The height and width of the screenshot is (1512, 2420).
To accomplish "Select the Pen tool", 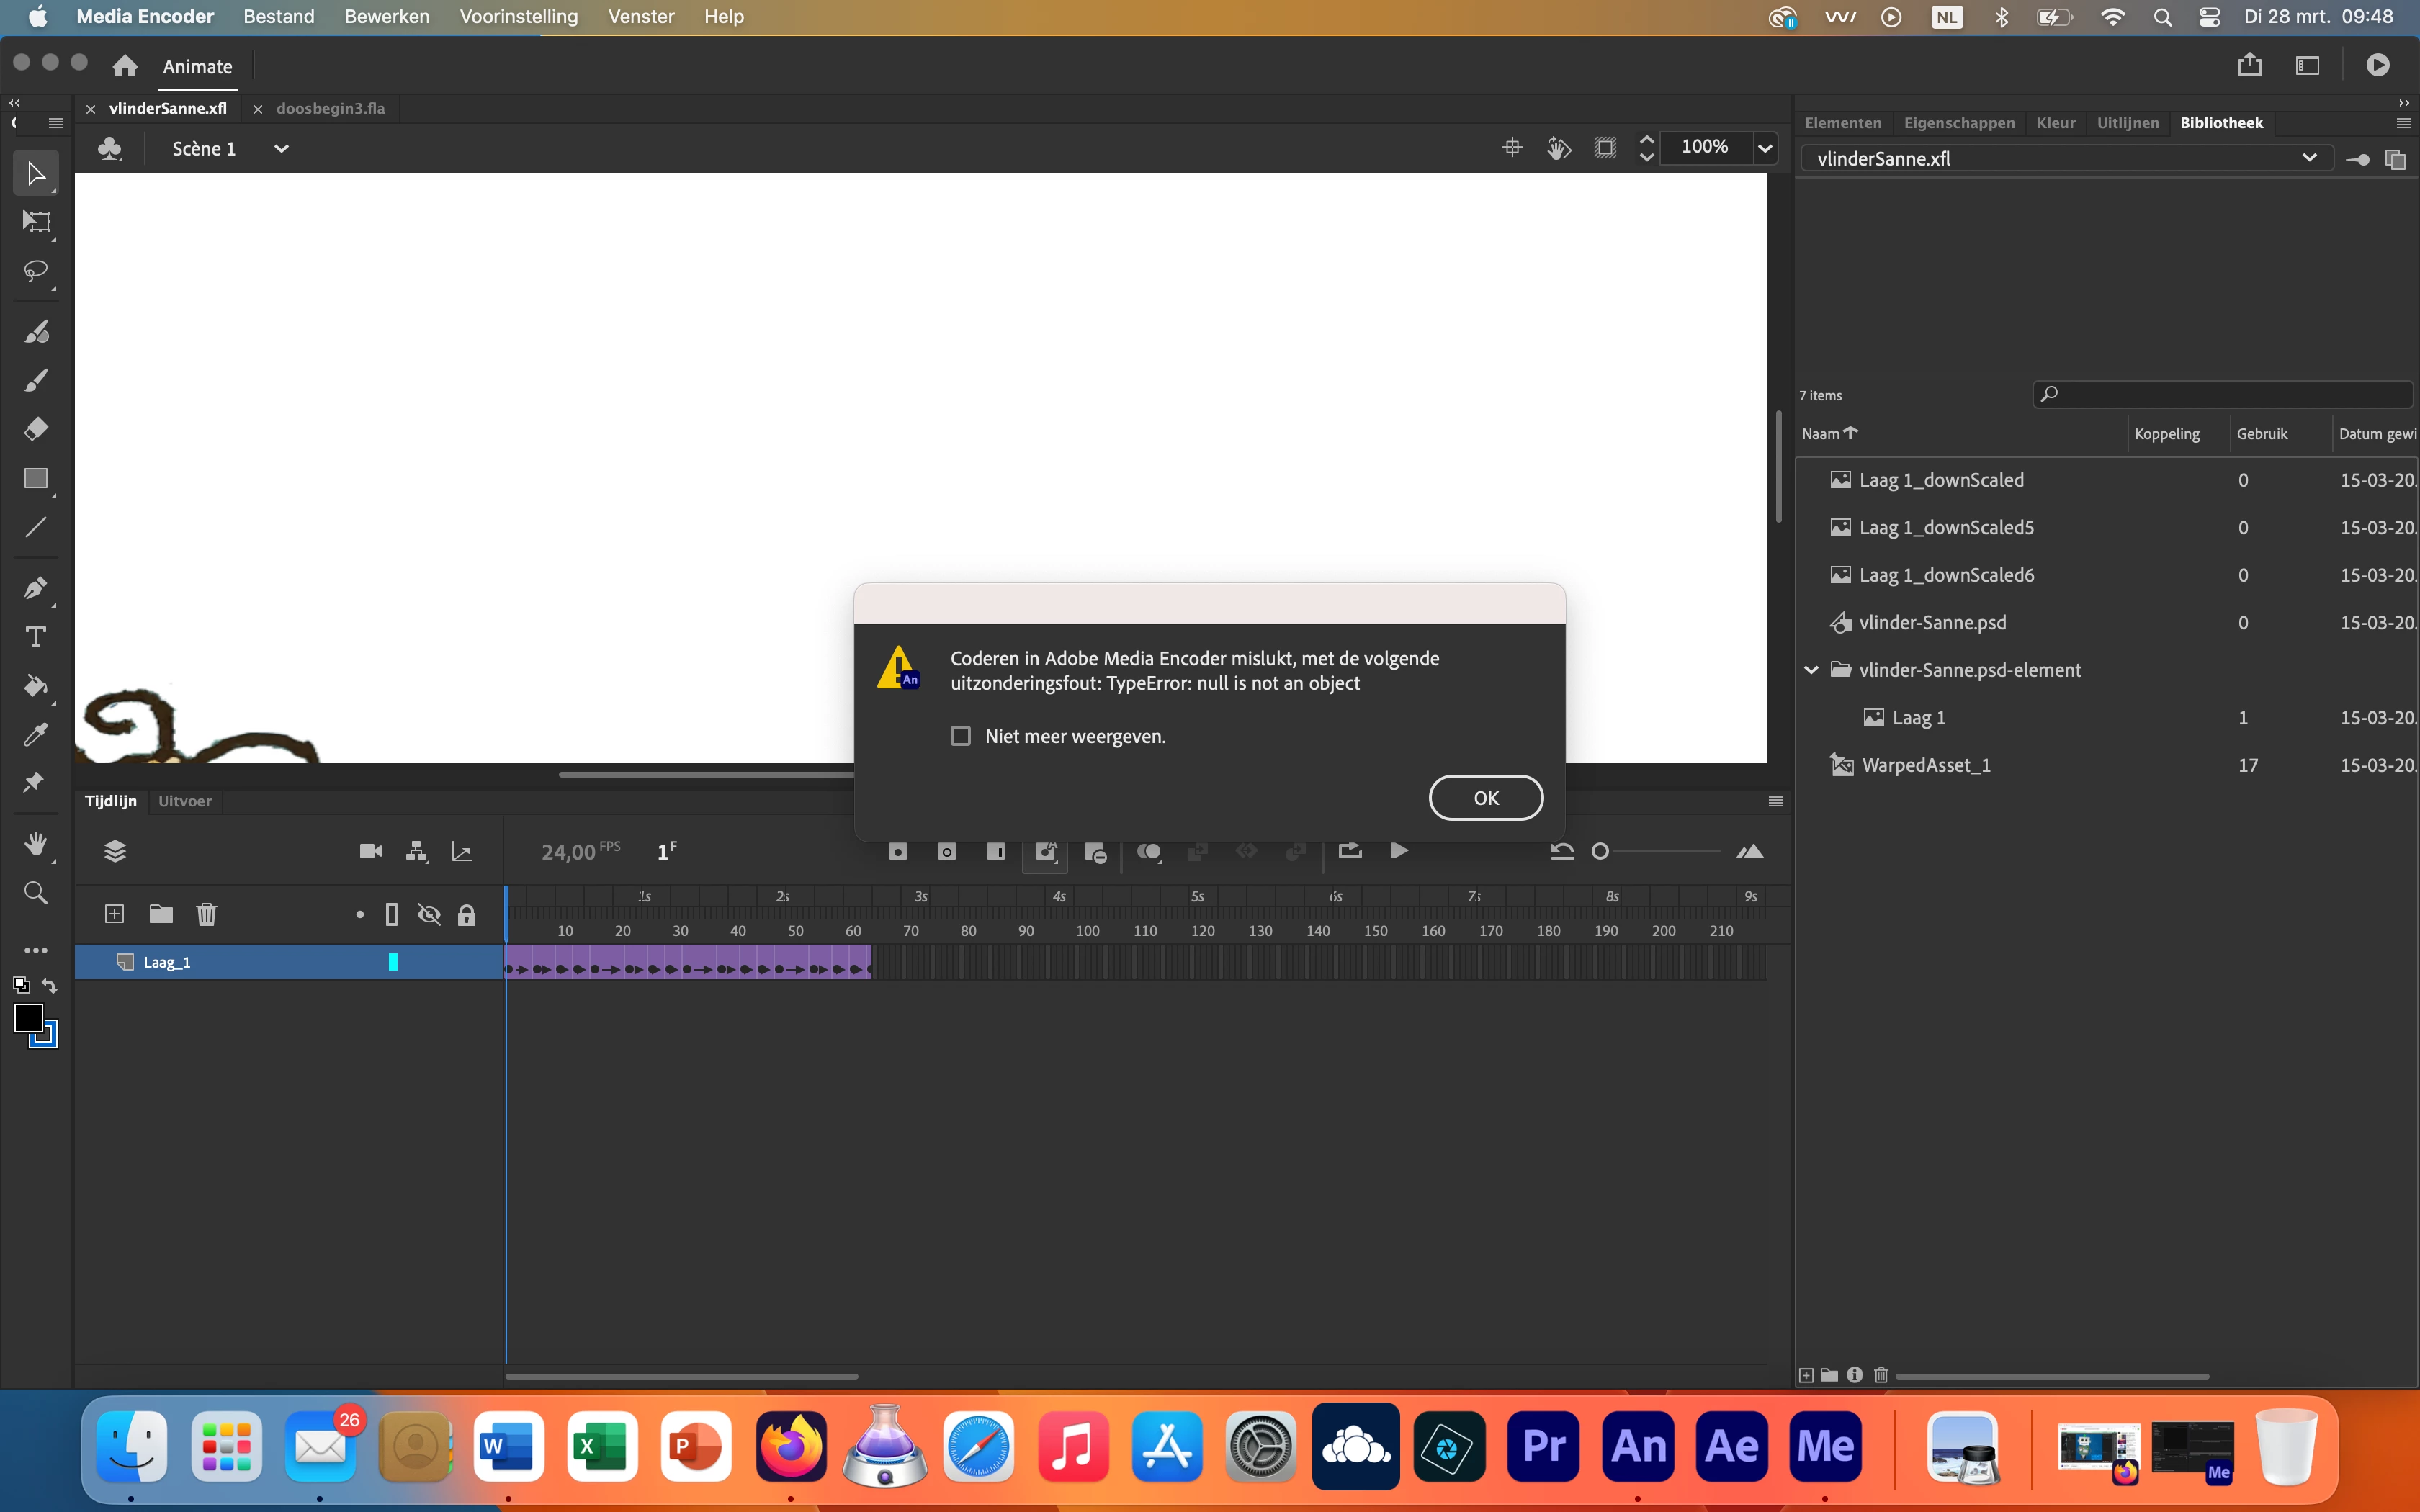I will tap(36, 588).
